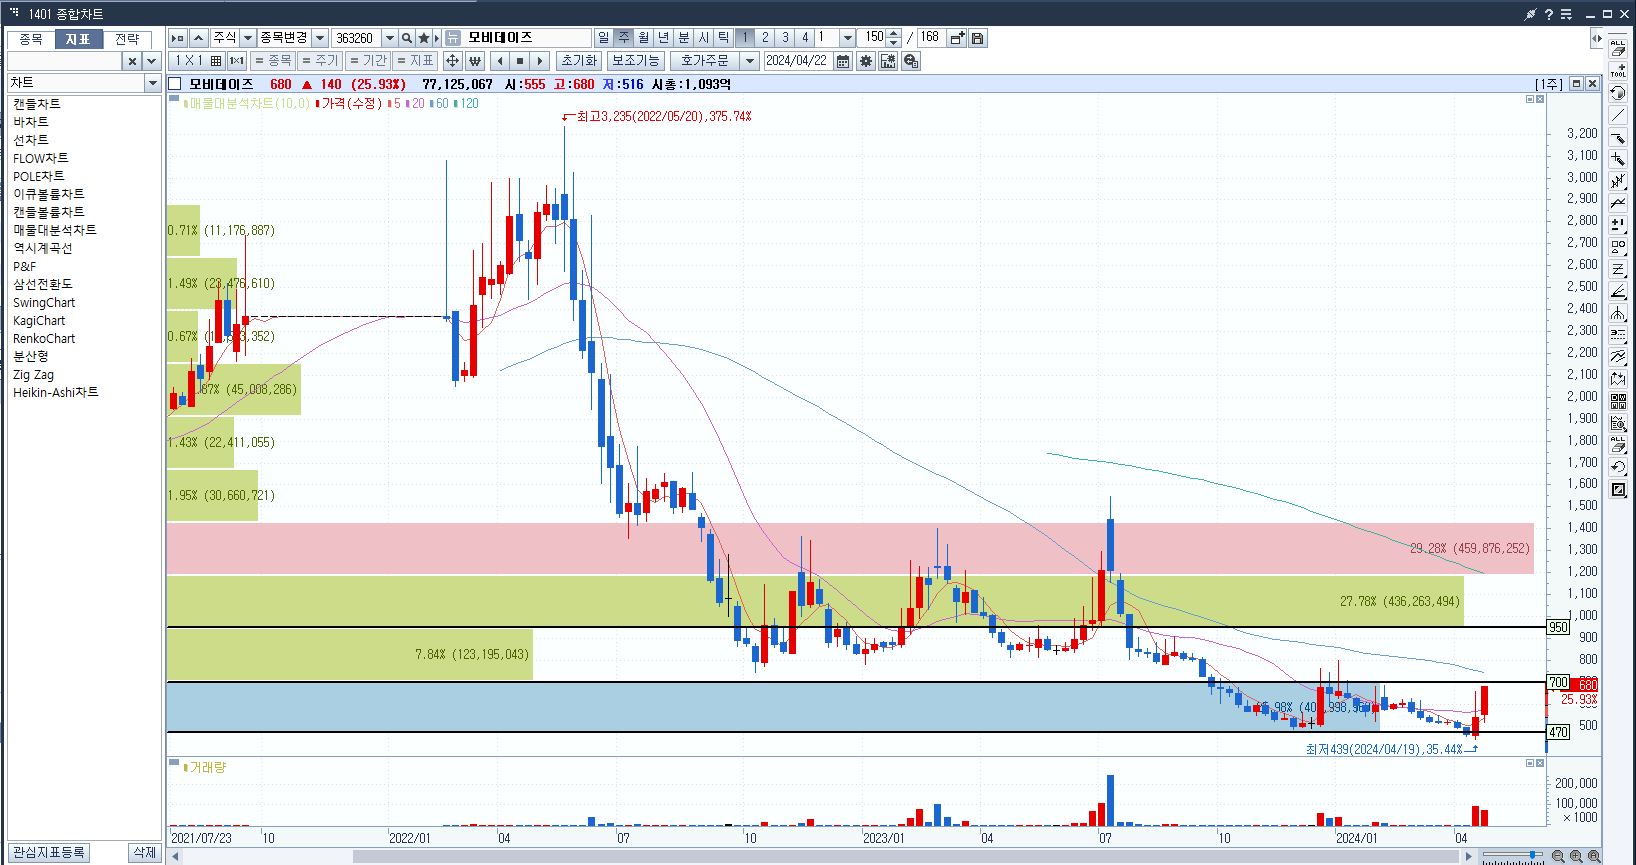
Task: Open chart settings gear icon
Action: [866, 61]
